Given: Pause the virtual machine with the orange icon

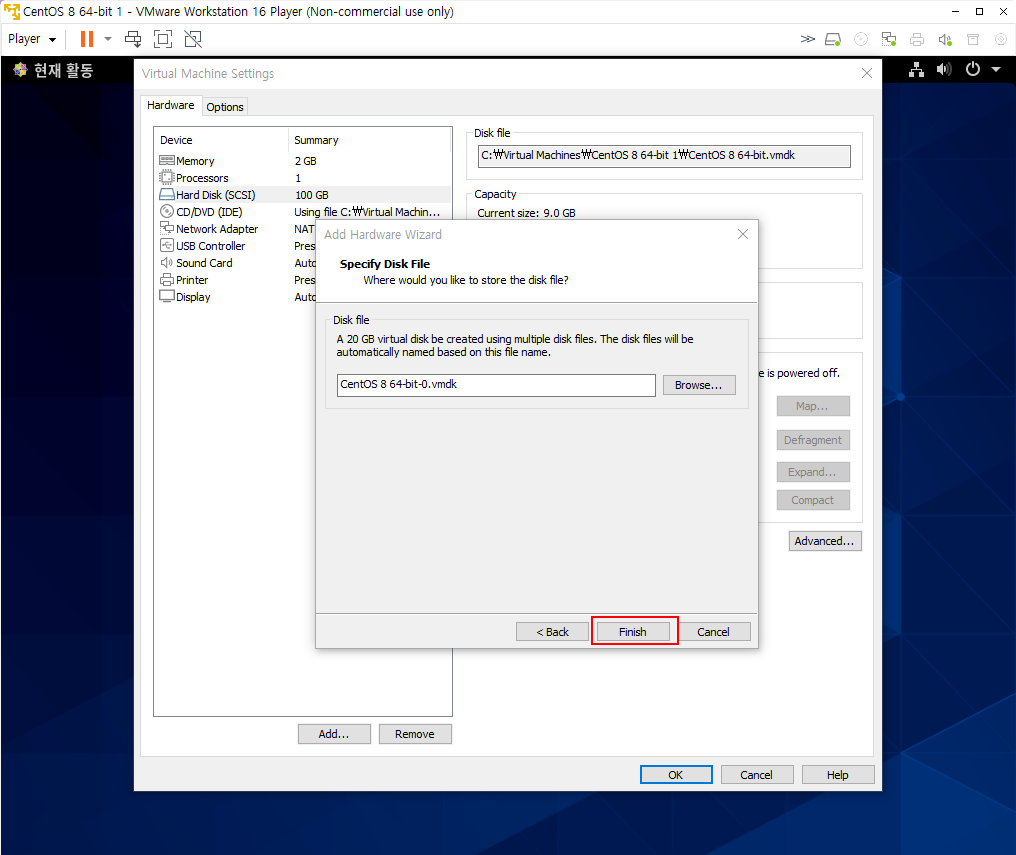Looking at the screenshot, I should pos(87,39).
